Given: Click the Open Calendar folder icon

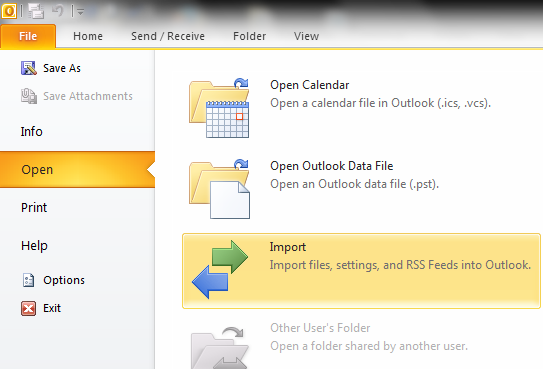Looking at the screenshot, I should point(219,108).
